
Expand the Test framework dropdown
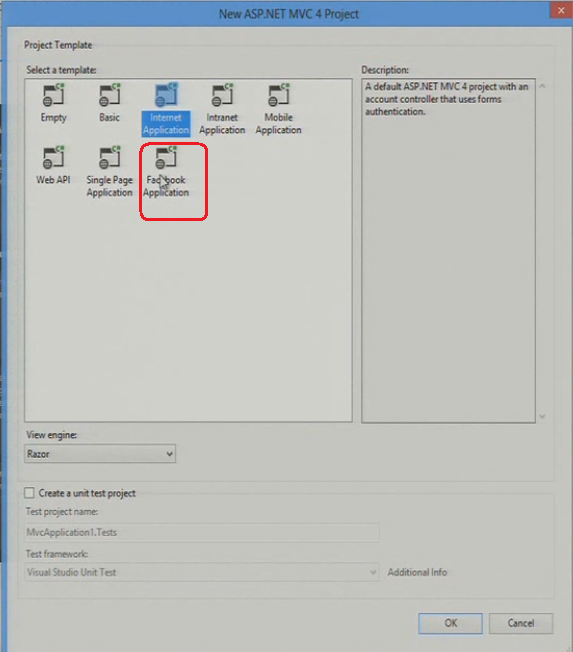pyautogui.click(x=202, y=572)
